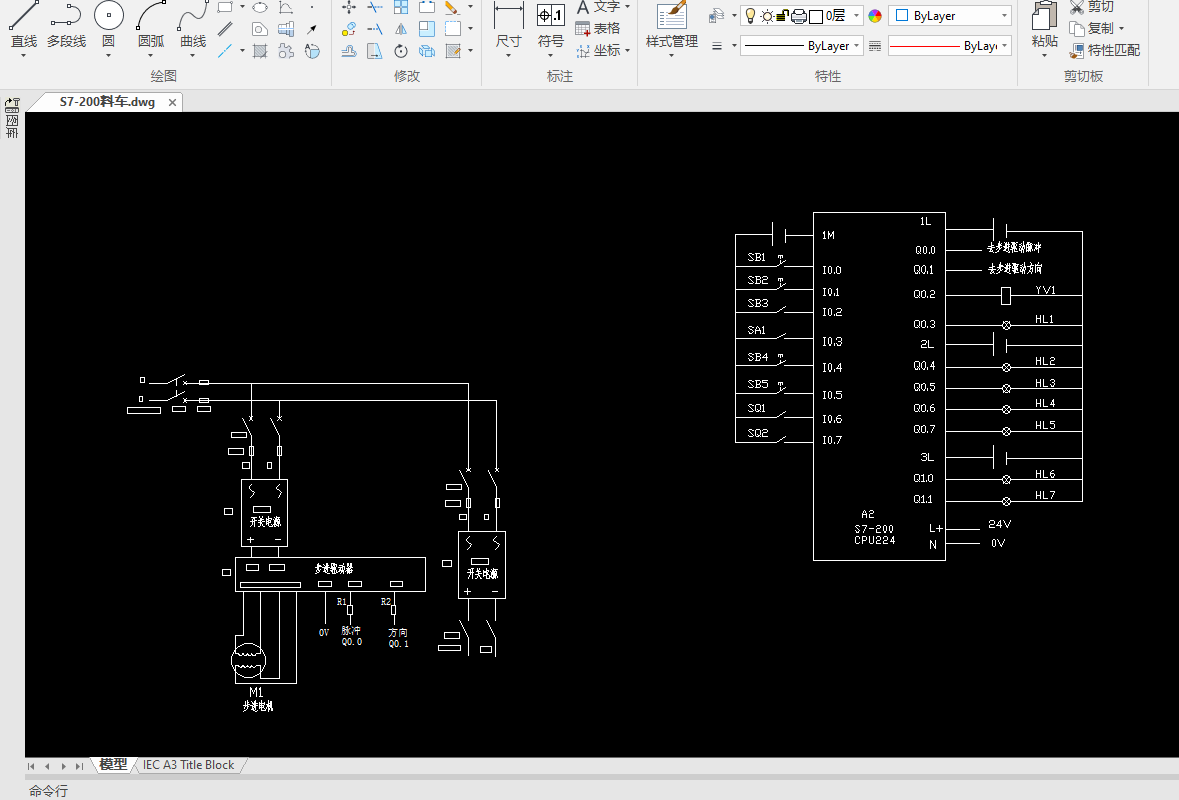Select the 多段线 (Polyline) tool
The image size is (1179, 800).
66,27
